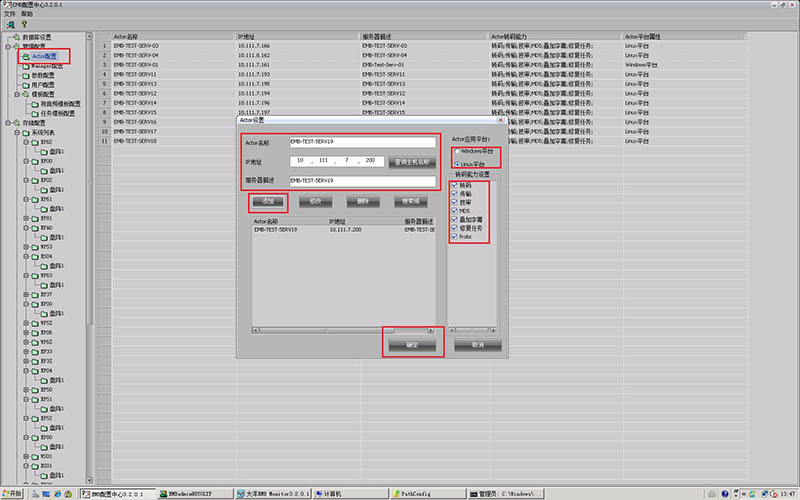Click right arrow of dialog list scrollbar

(431, 331)
